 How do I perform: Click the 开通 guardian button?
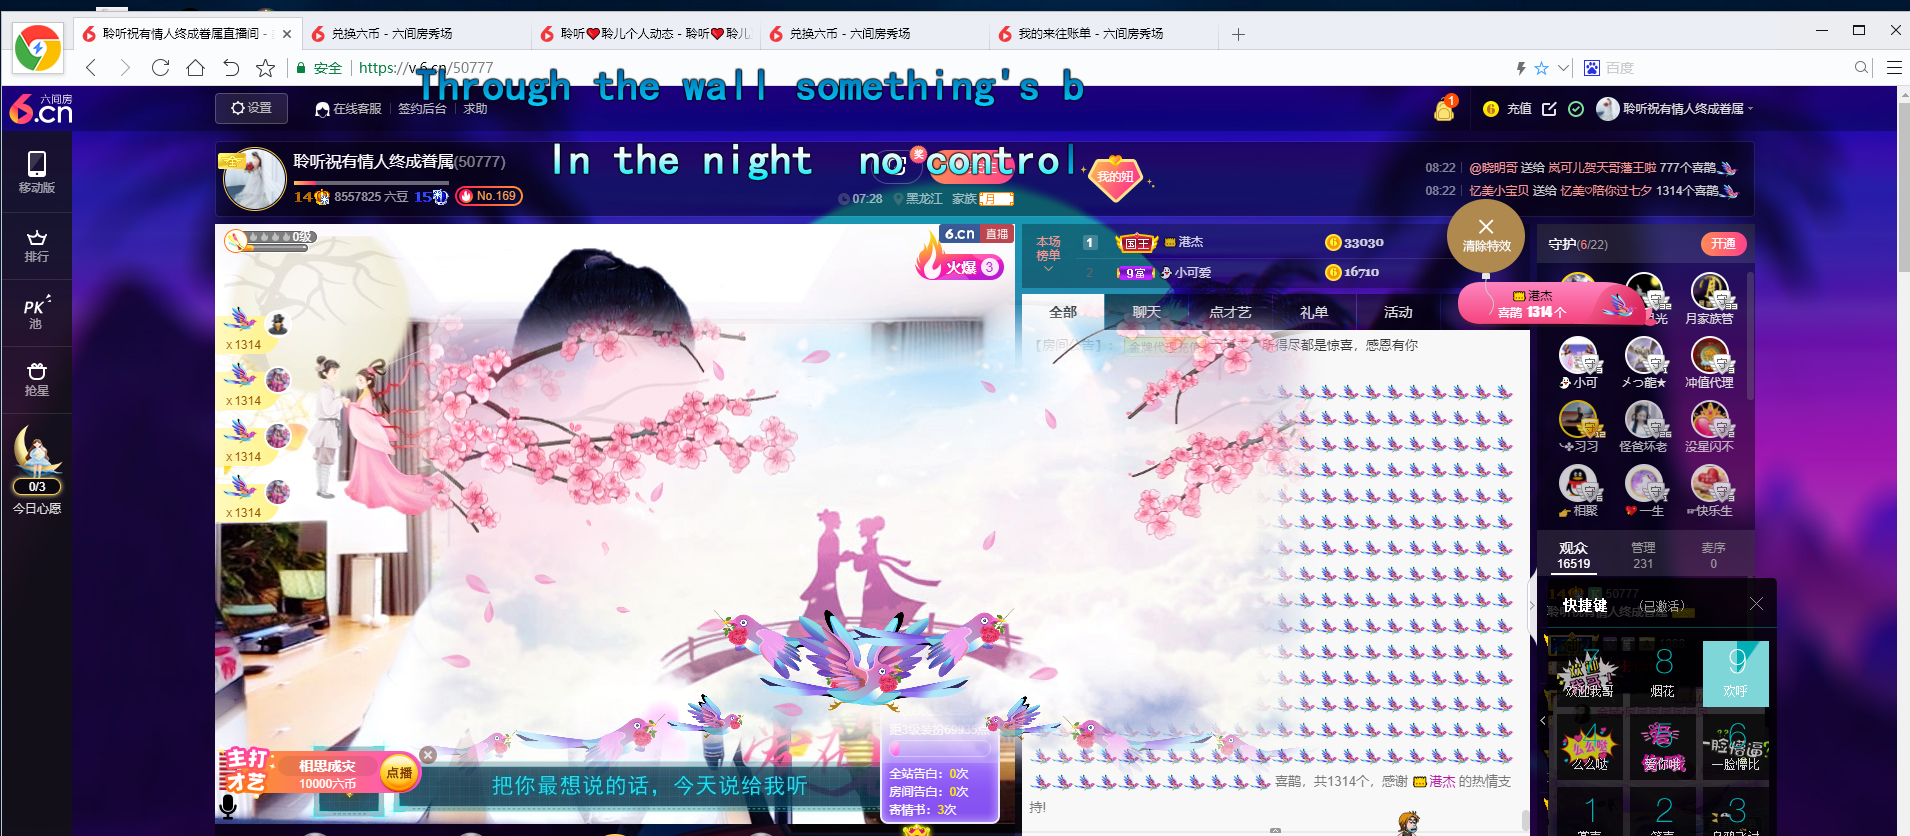click(1723, 244)
